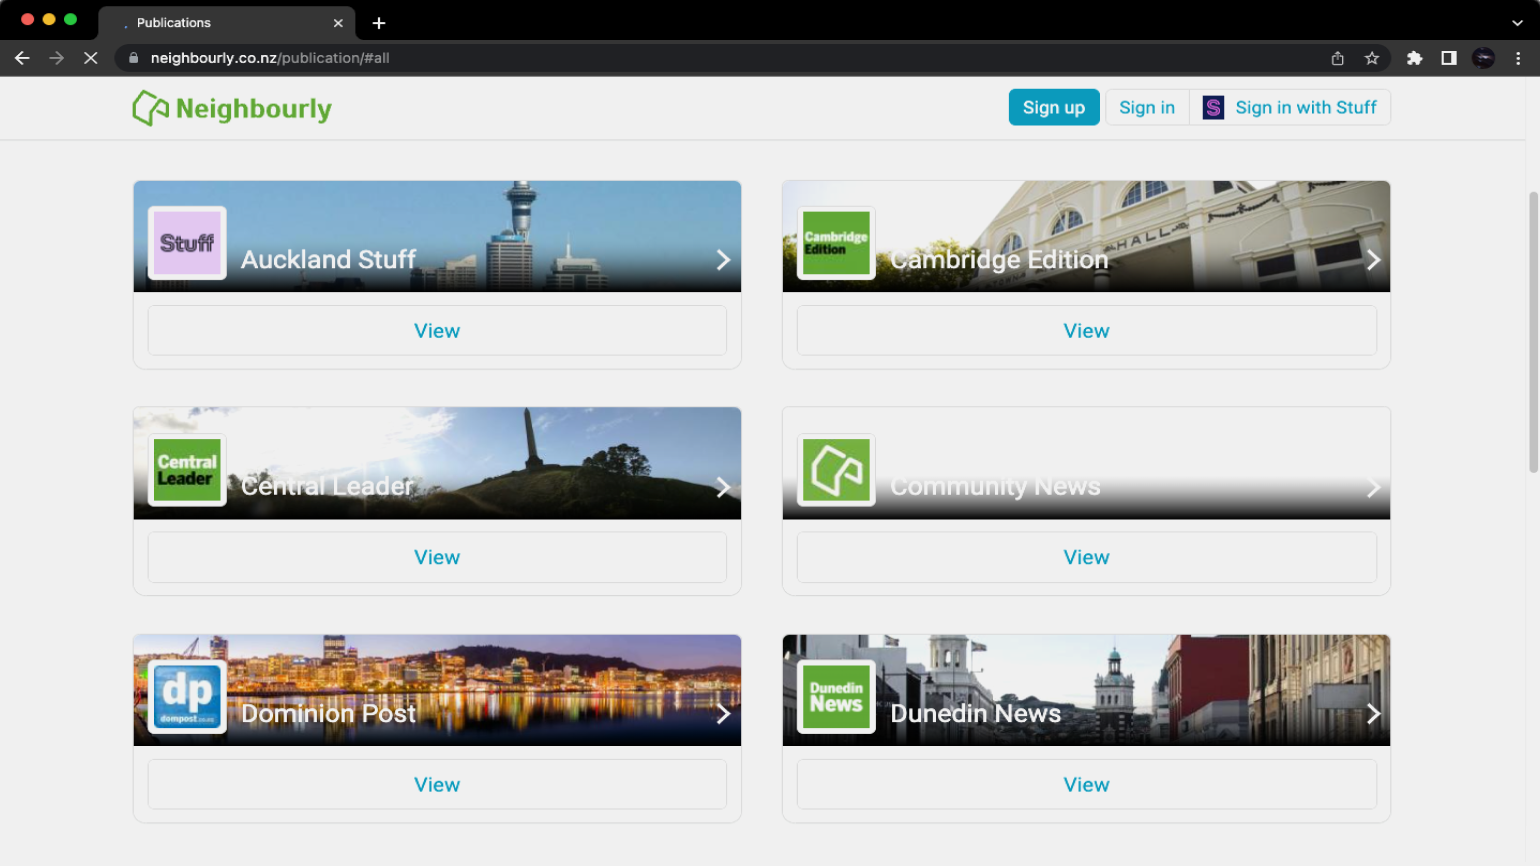Expand Central Leader with its chevron
This screenshot has width=1540, height=866.
pos(723,487)
